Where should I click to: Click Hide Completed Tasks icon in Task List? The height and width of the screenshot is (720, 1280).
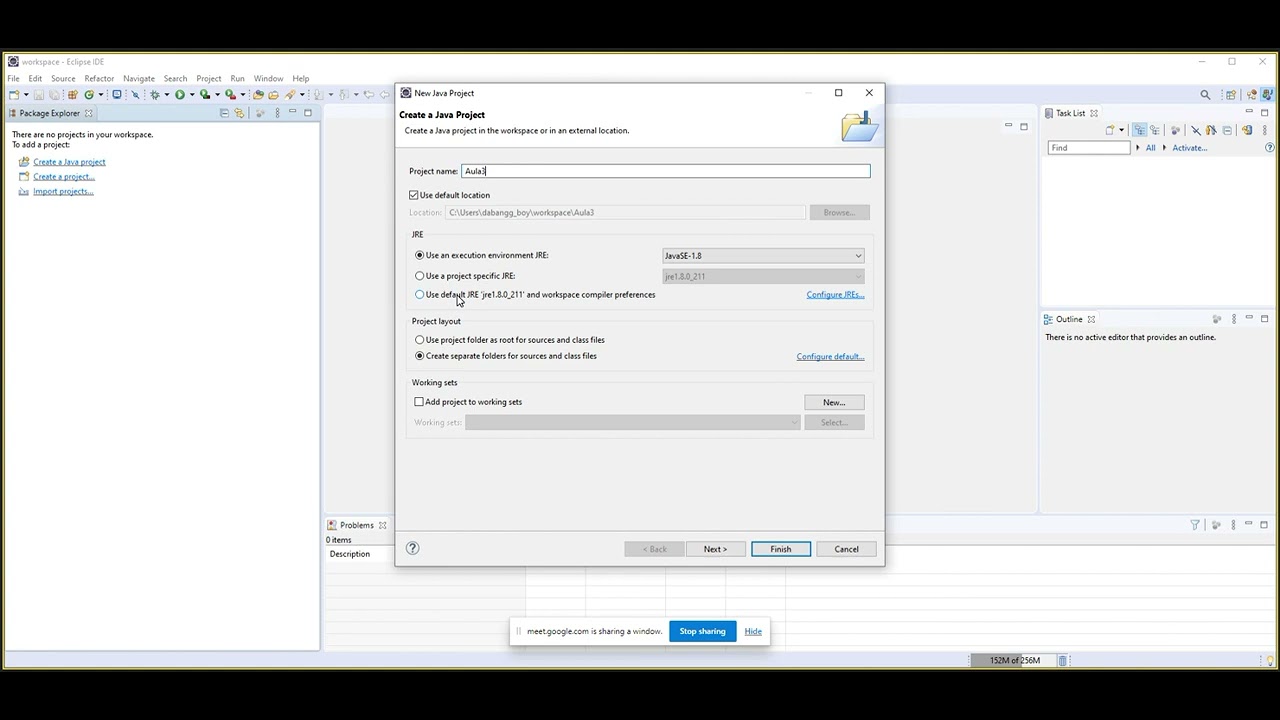[x=1196, y=130]
